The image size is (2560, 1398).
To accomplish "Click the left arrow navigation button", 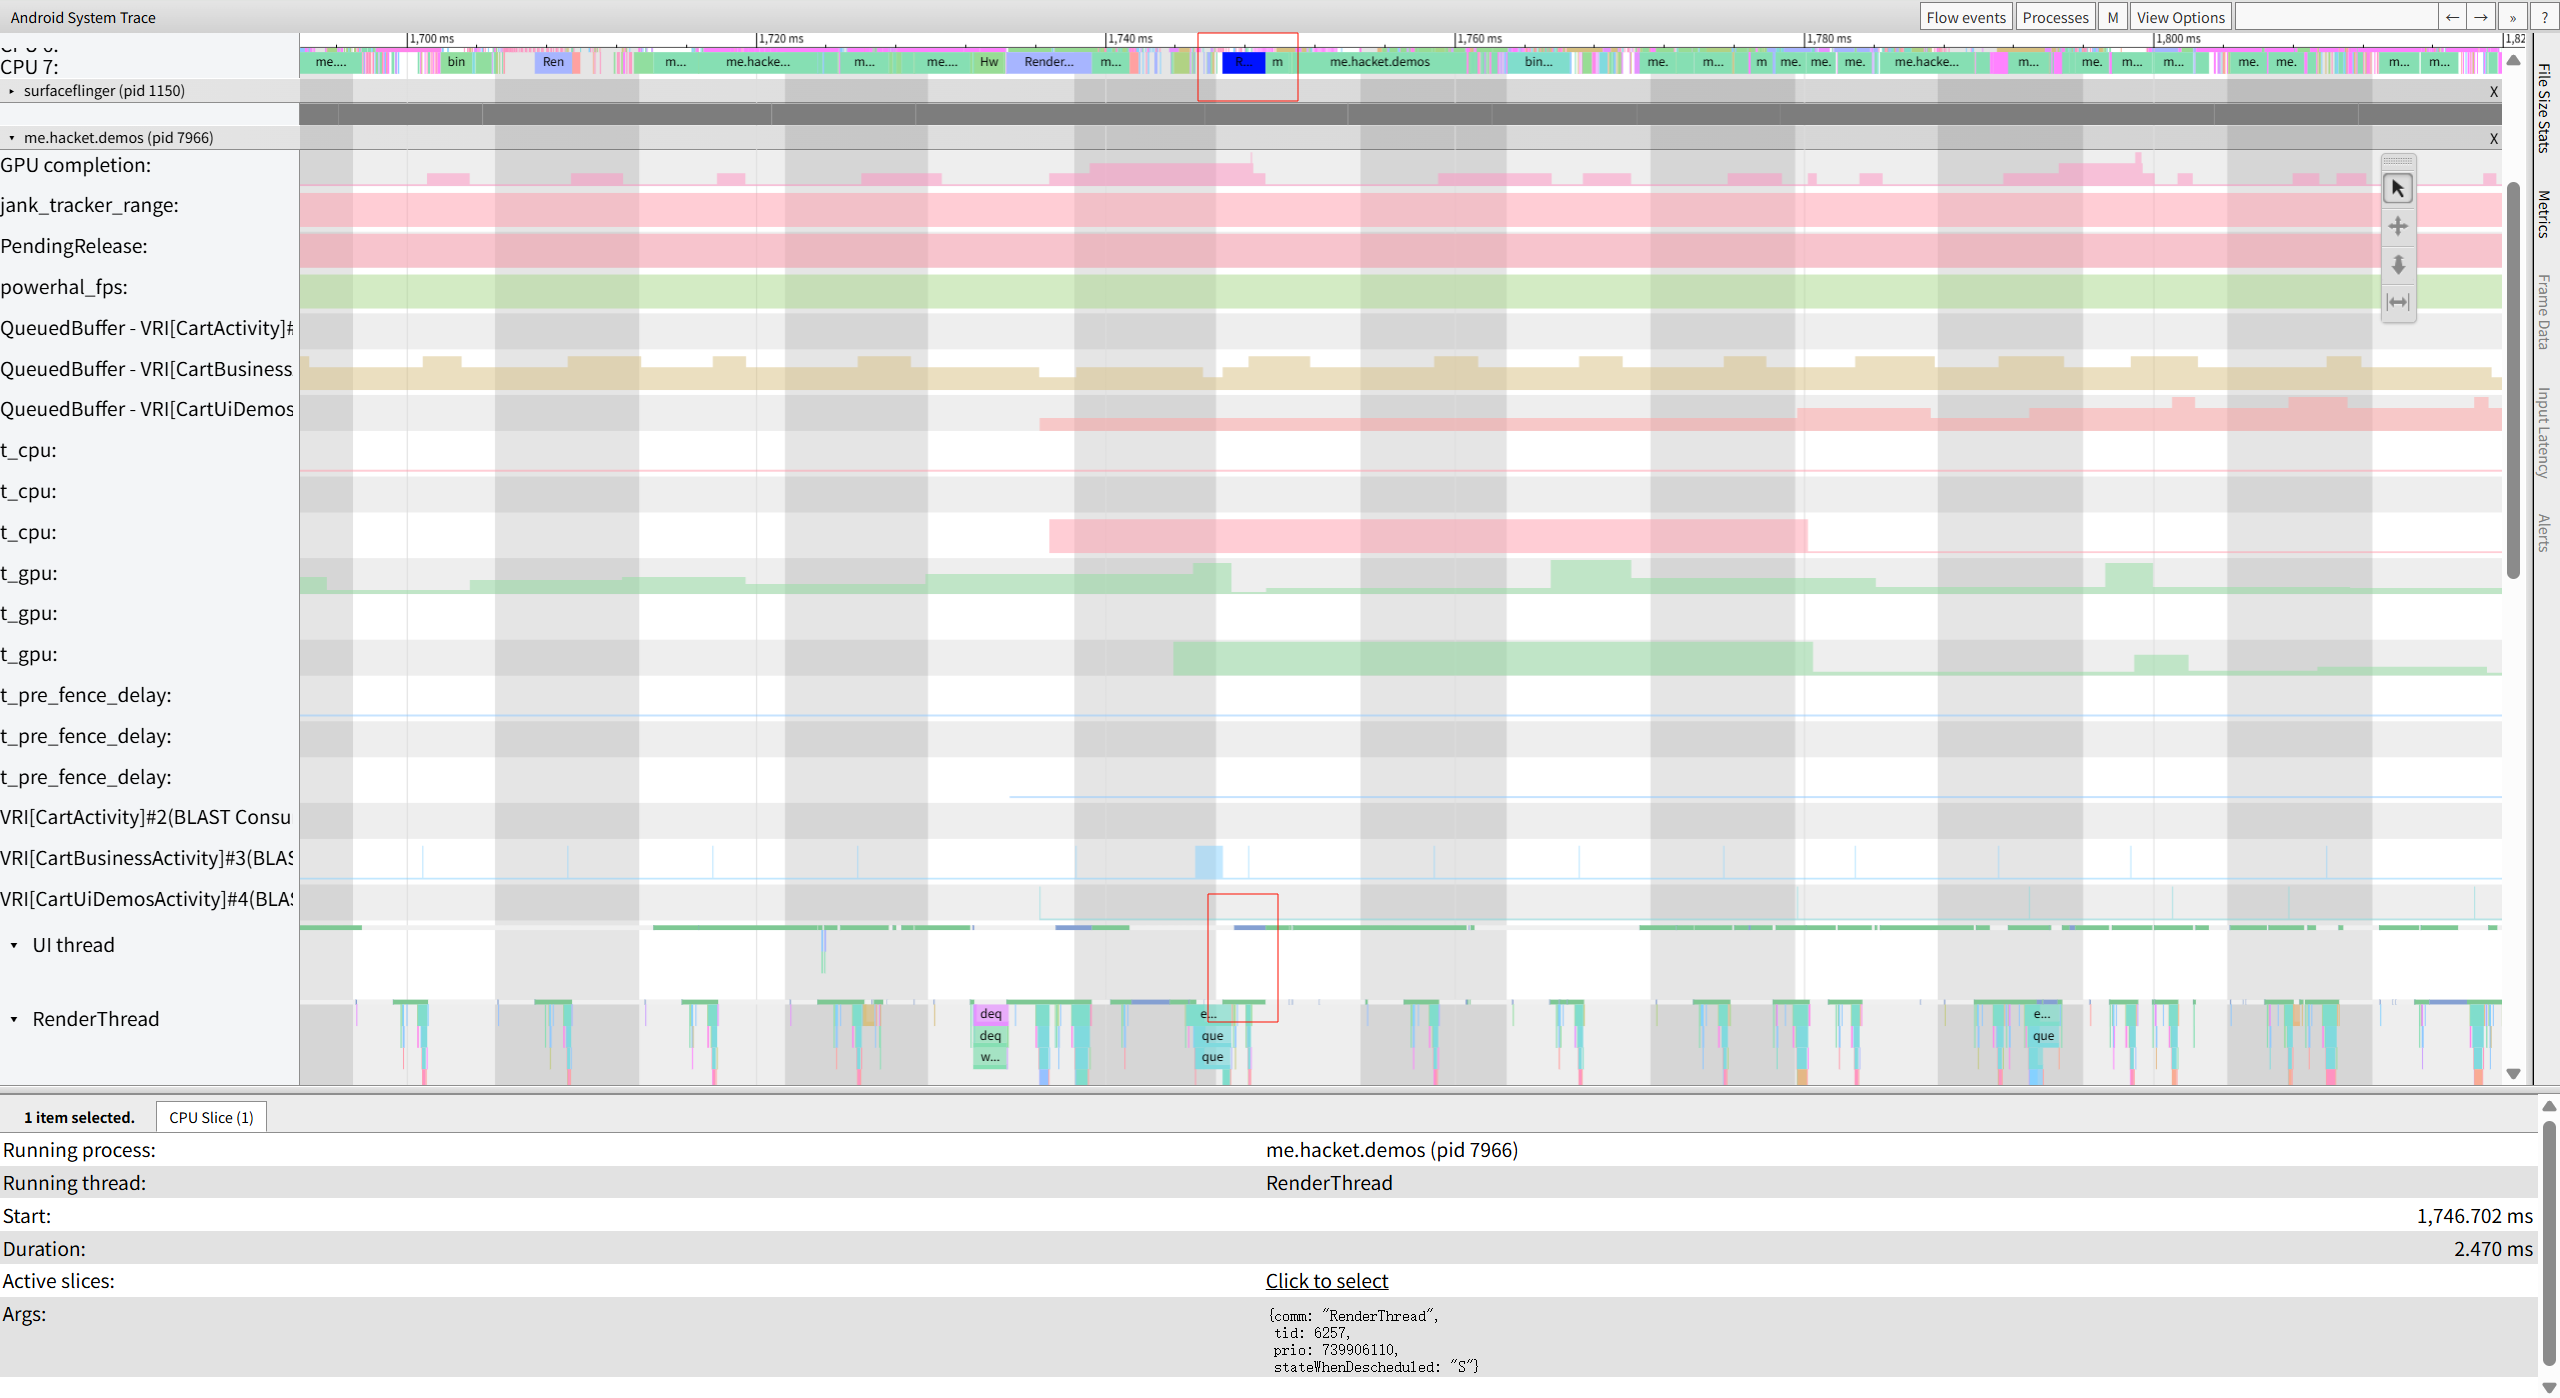I will (x=2451, y=17).
